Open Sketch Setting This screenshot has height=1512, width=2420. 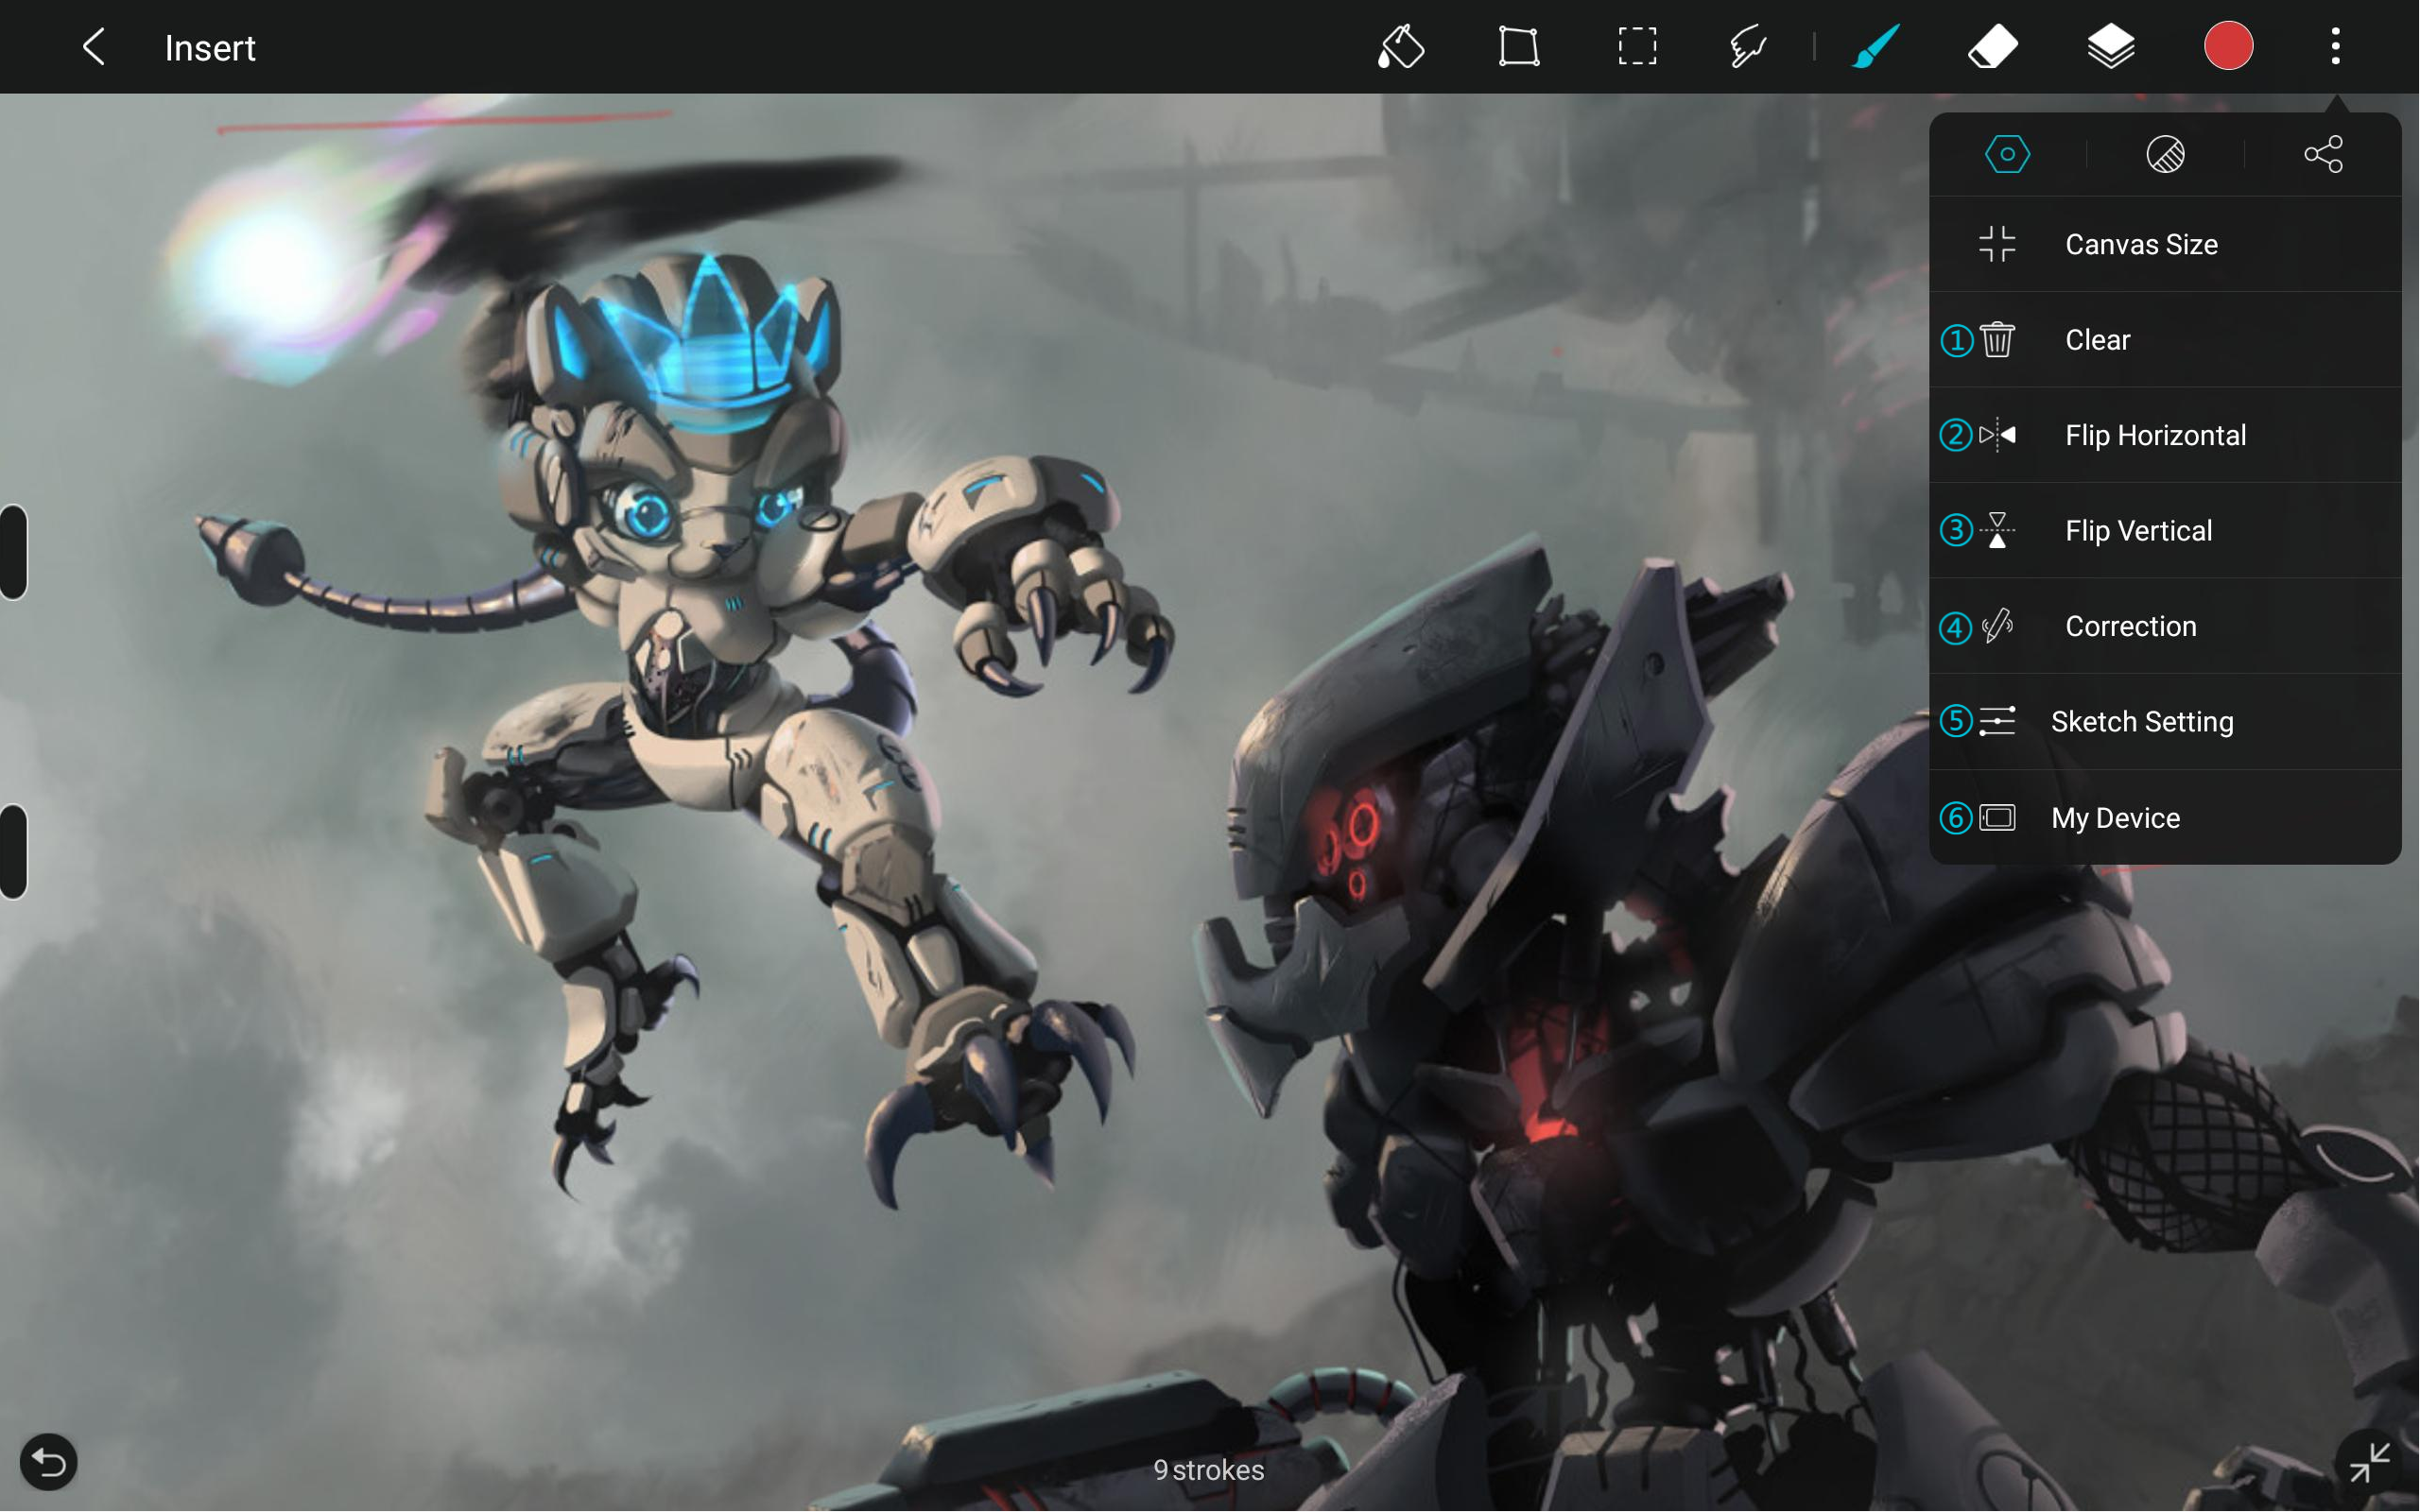pyautogui.click(x=2141, y=722)
